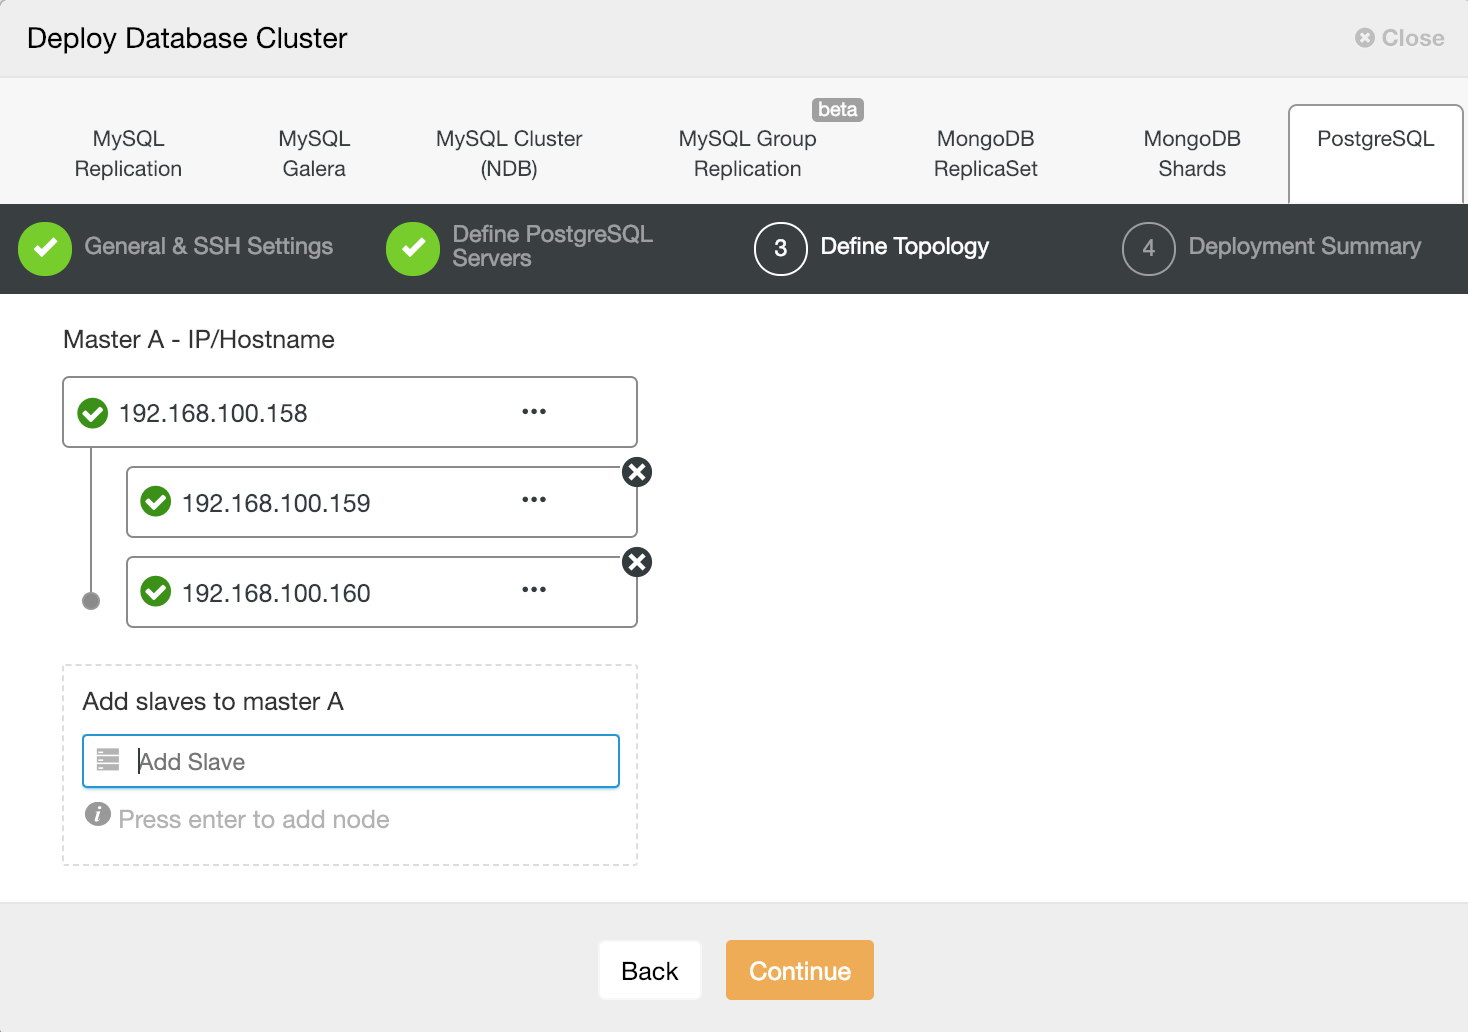Image resolution: width=1468 pixels, height=1032 pixels.
Task: Open options menu for 192.168.100.159
Action: click(x=534, y=500)
